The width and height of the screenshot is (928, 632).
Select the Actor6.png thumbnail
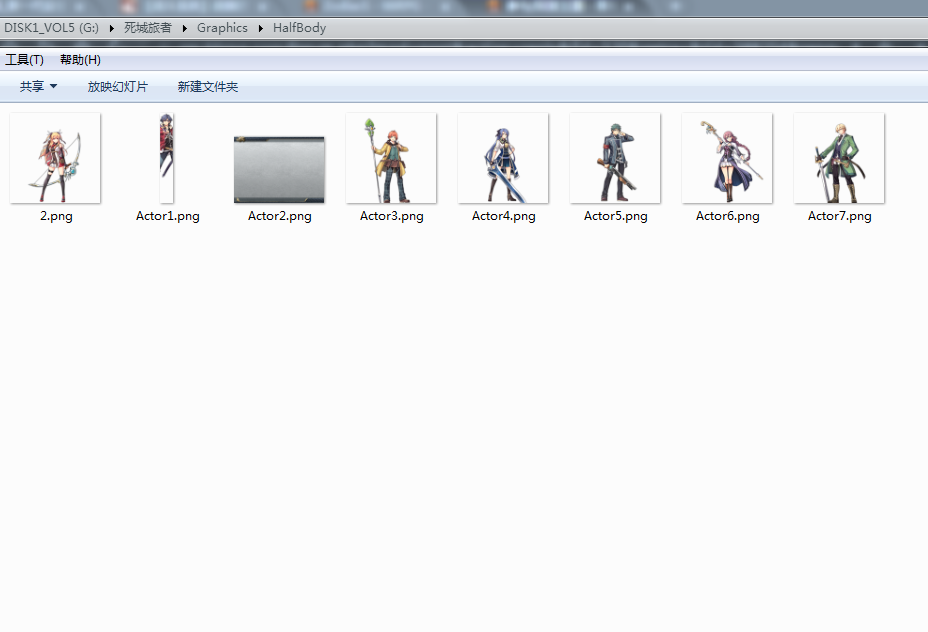[727, 158]
